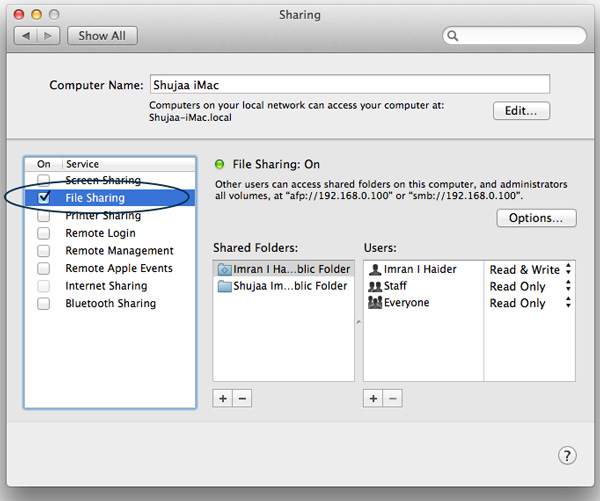Viewport: 600px width, 501px height.
Task: Select Imran I Haider in Users list
Action: (424, 269)
